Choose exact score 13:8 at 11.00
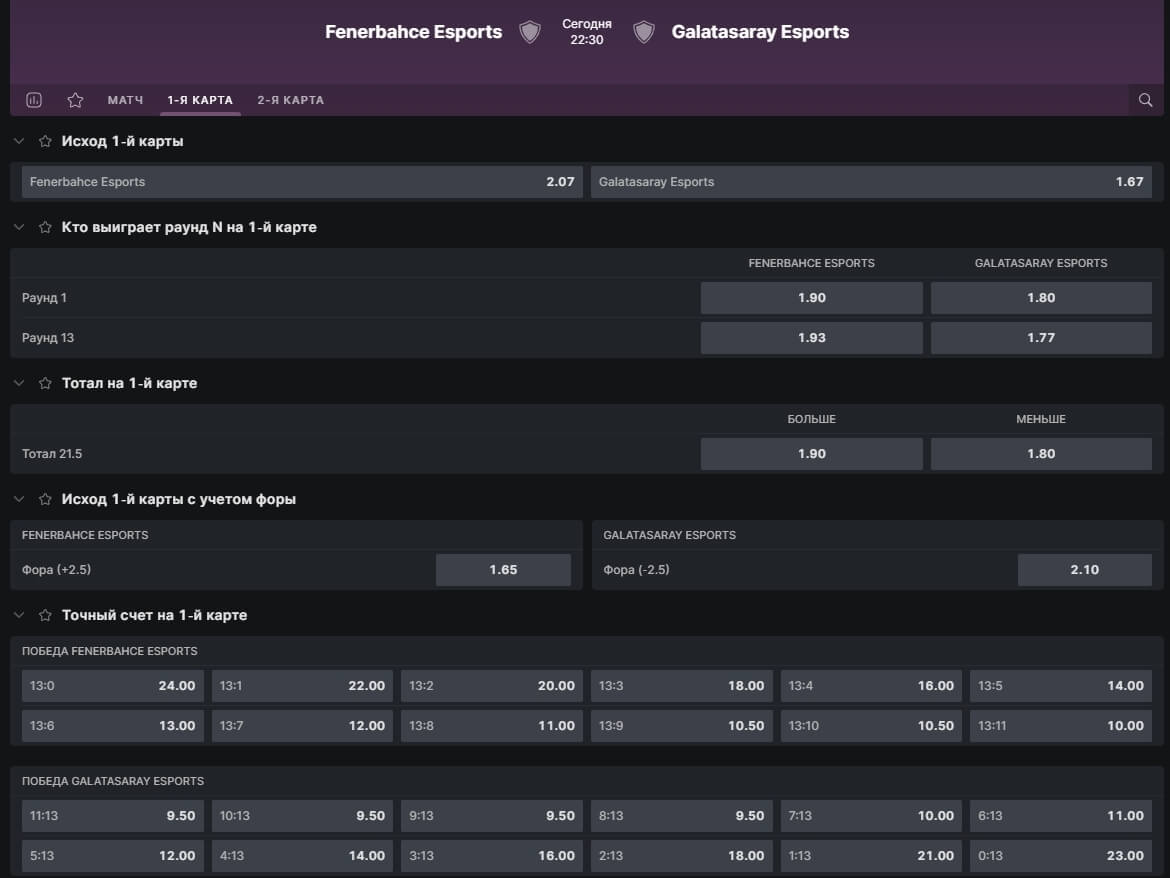The height and width of the screenshot is (878, 1170). (x=492, y=726)
